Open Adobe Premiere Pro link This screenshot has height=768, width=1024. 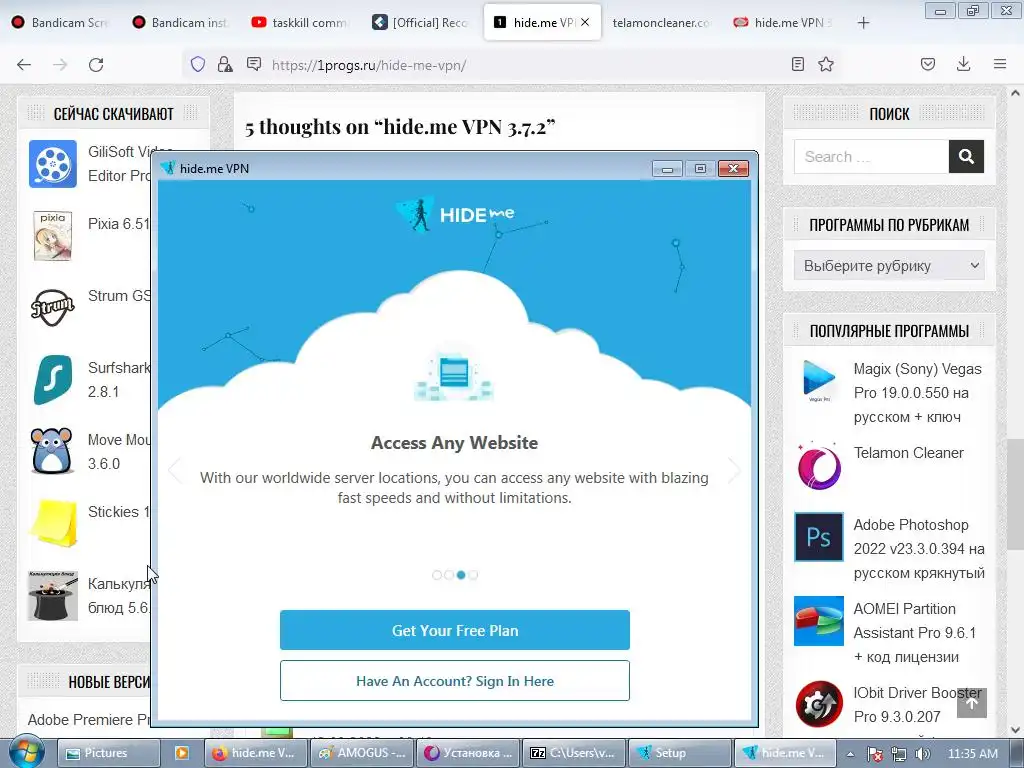click(89, 720)
